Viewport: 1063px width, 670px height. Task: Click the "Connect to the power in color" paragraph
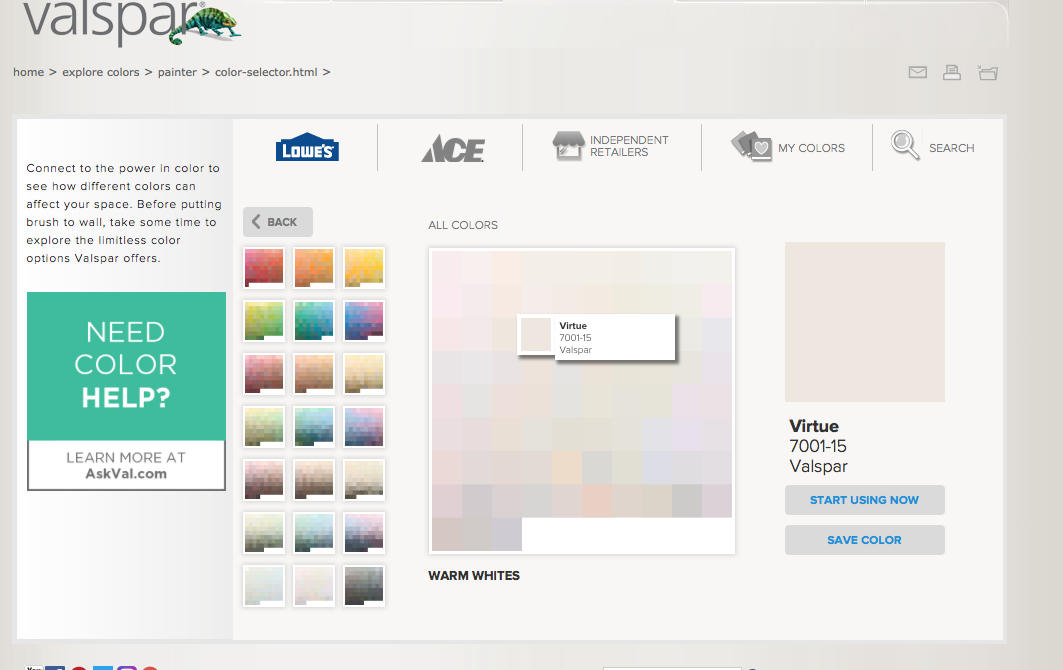coord(124,213)
